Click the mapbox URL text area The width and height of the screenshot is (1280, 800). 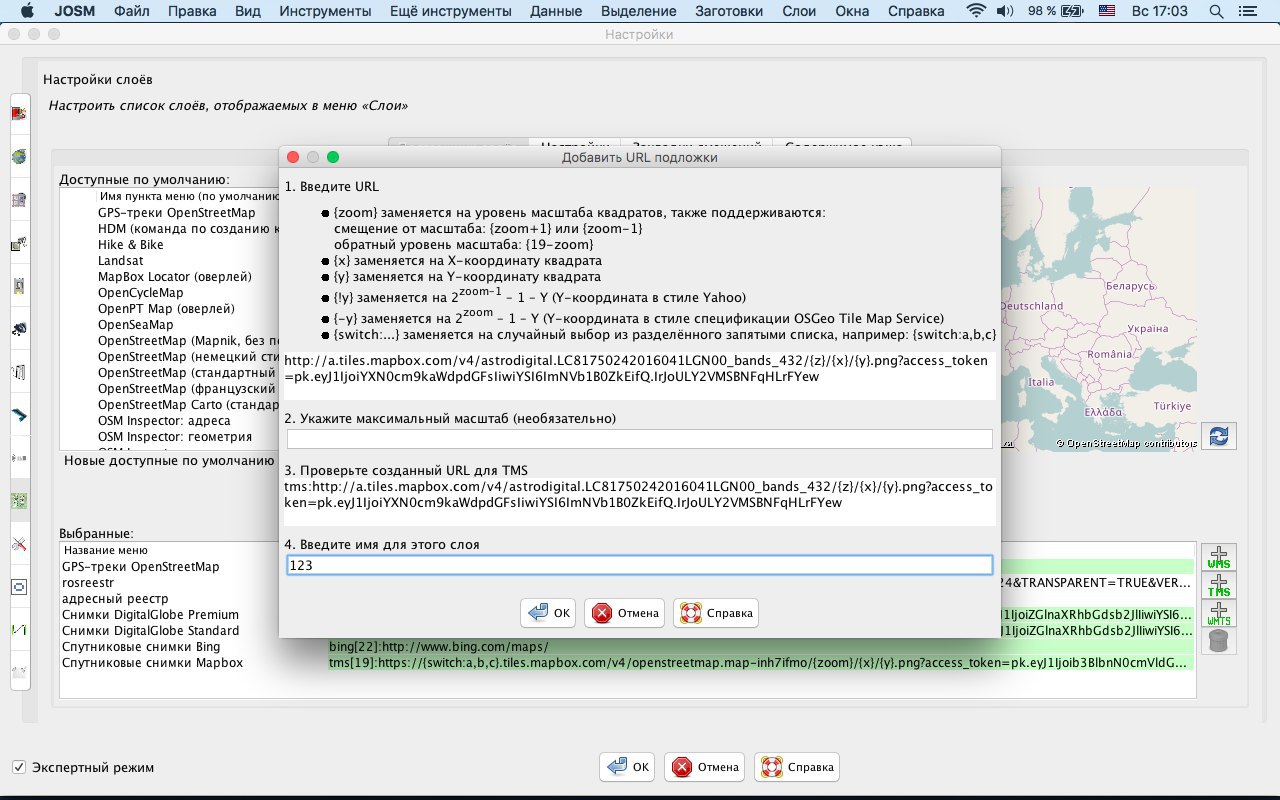coord(639,375)
